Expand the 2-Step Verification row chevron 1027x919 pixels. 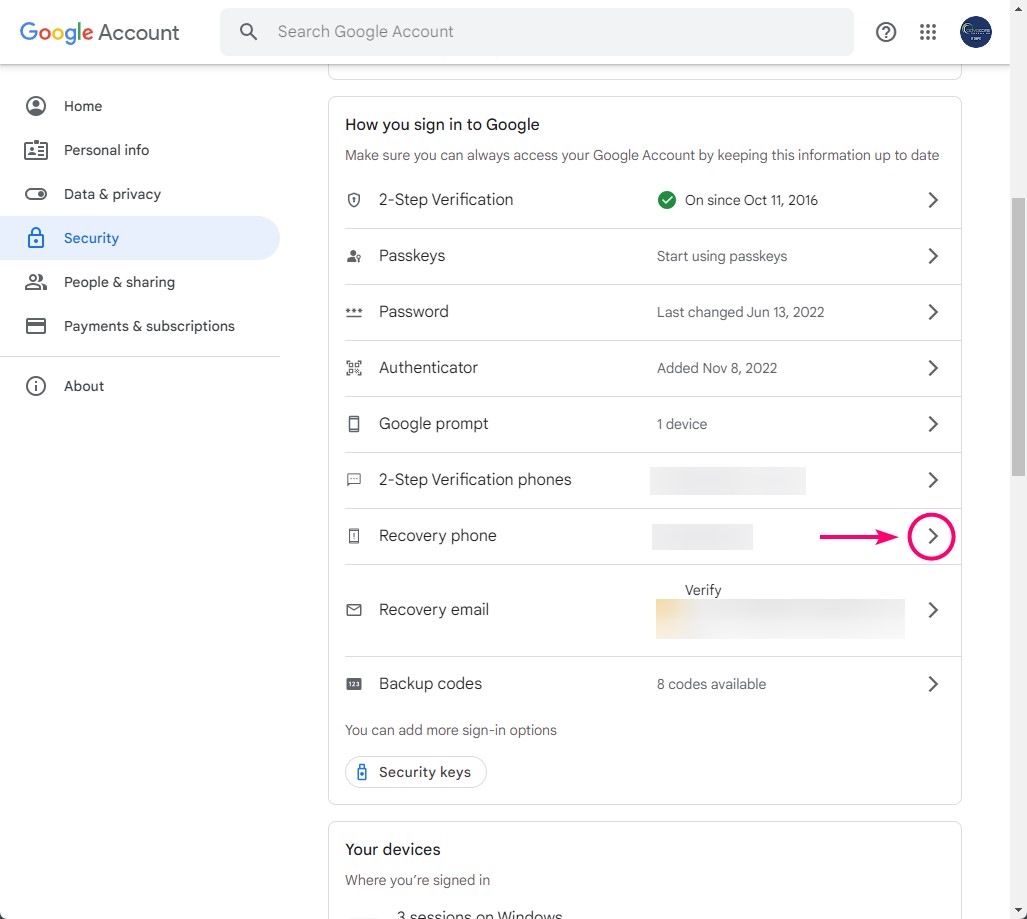click(x=933, y=200)
